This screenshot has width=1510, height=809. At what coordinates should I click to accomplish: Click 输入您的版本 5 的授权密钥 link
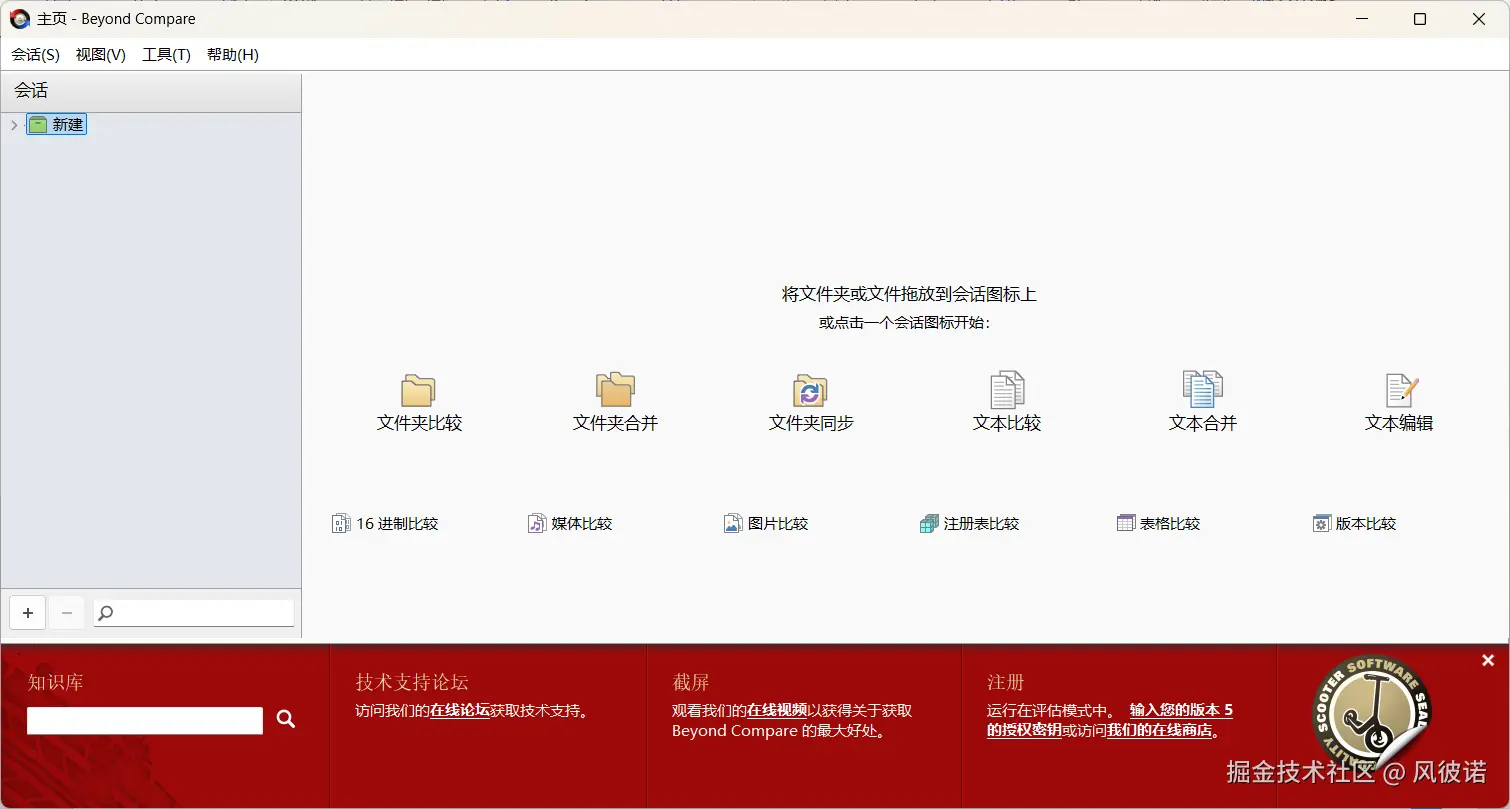pos(1181,711)
